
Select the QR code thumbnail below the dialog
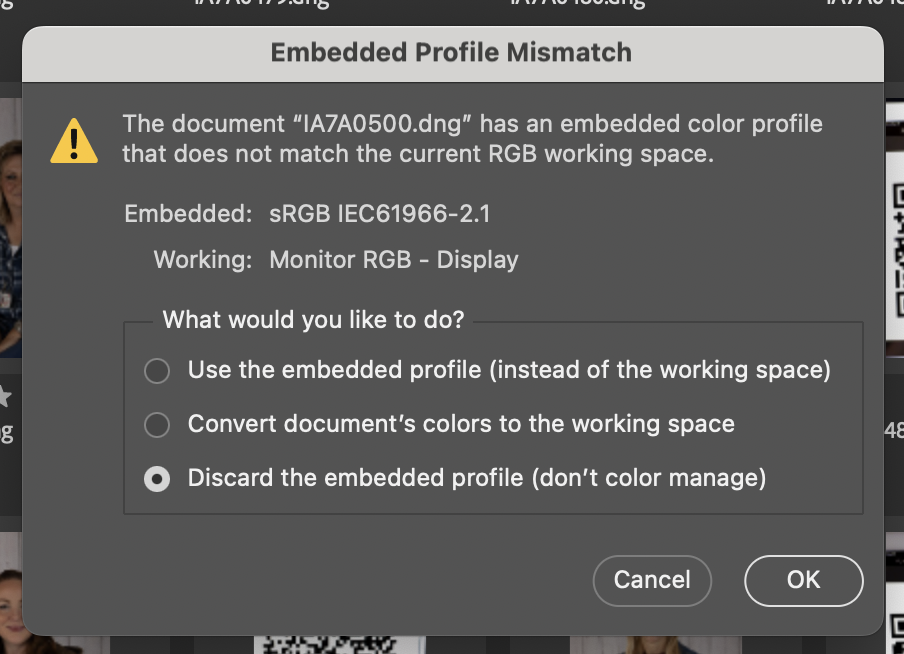[x=340, y=645]
